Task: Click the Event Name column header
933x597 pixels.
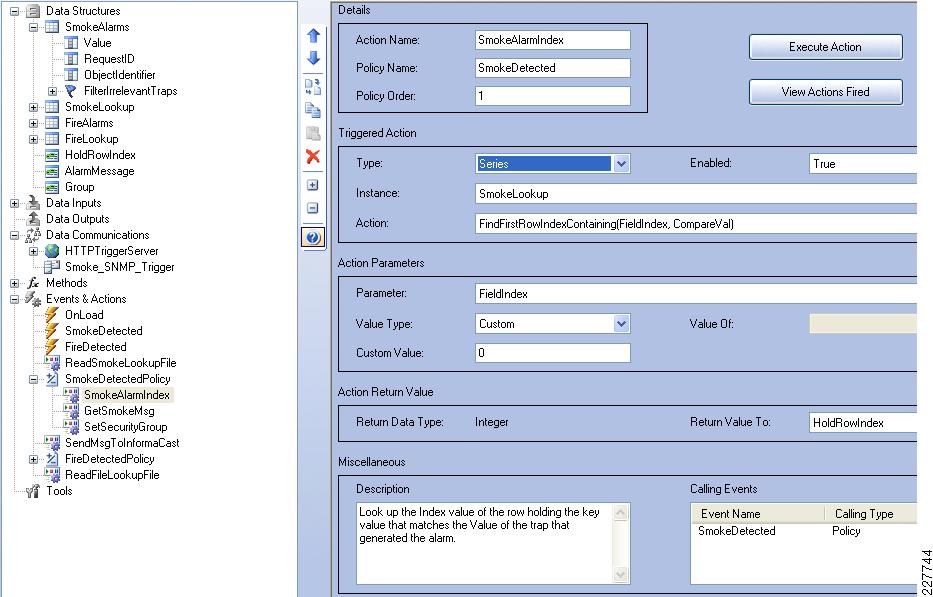Action: click(758, 514)
